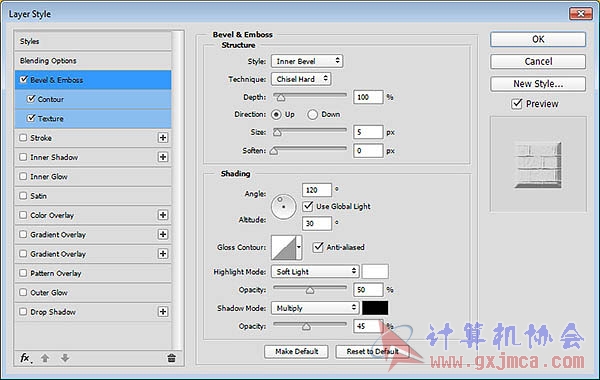The height and width of the screenshot is (380, 600).
Task: Expand the Highlight Mode Soft Light dropdown
Action: (315, 272)
